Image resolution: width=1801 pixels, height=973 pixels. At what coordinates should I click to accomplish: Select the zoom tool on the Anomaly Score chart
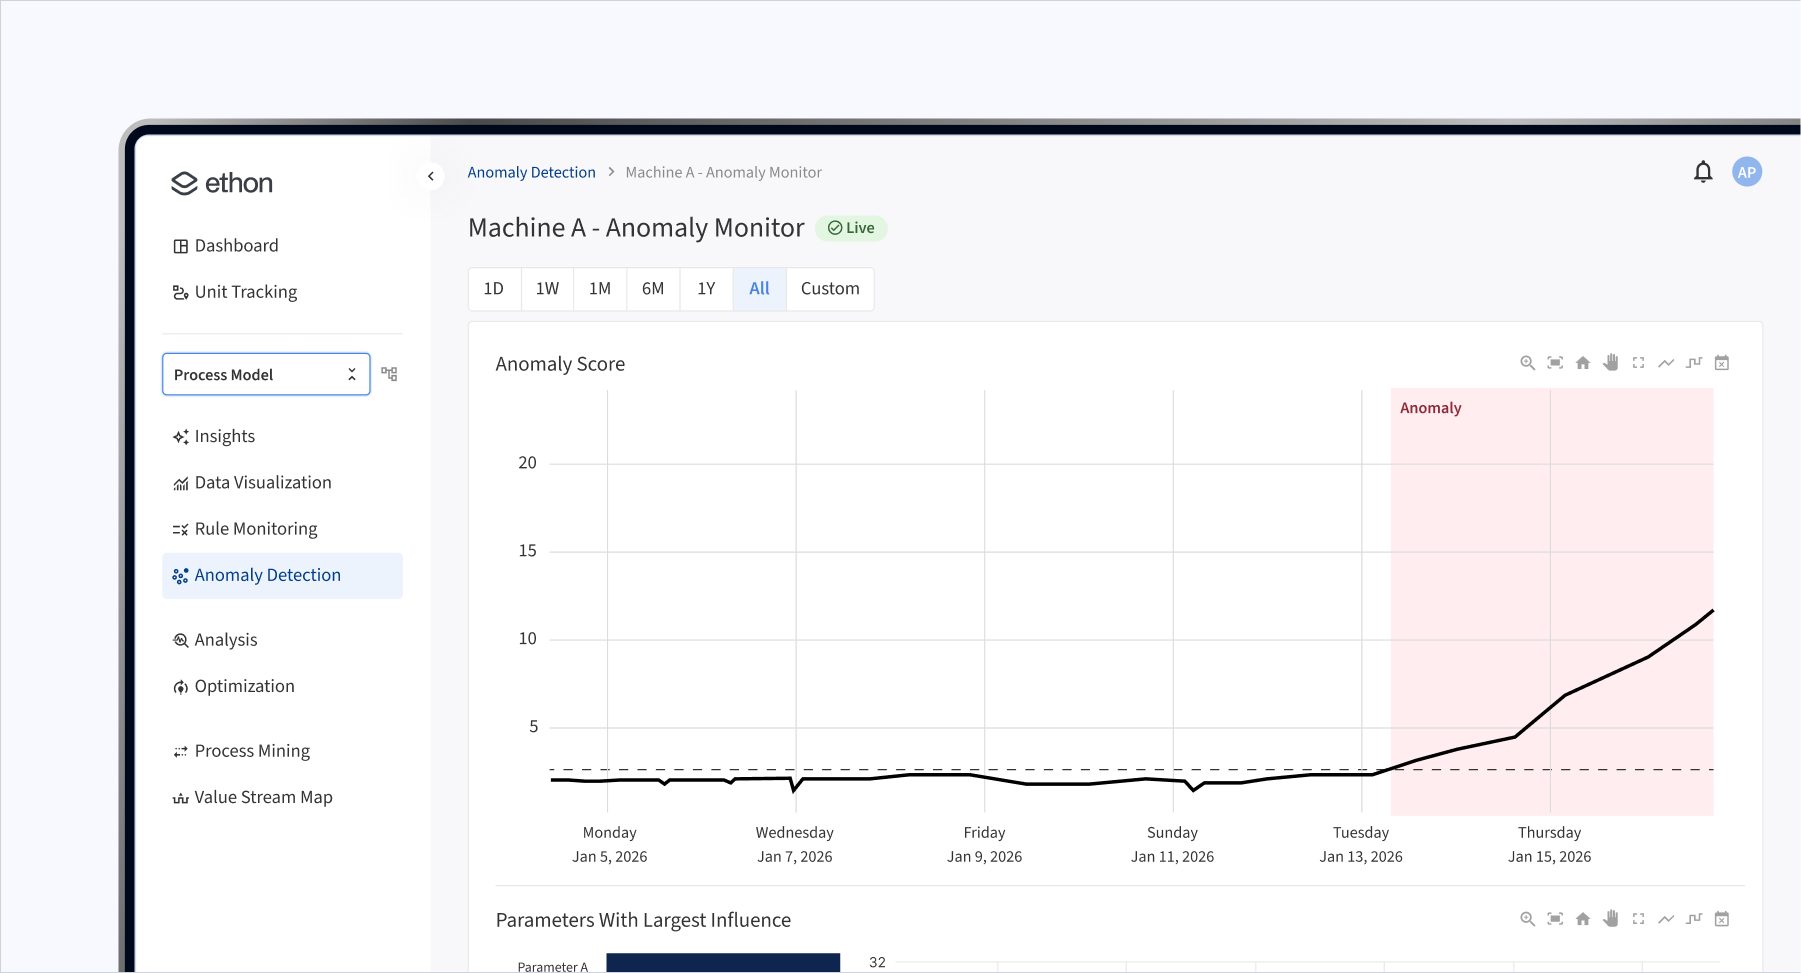(1527, 362)
